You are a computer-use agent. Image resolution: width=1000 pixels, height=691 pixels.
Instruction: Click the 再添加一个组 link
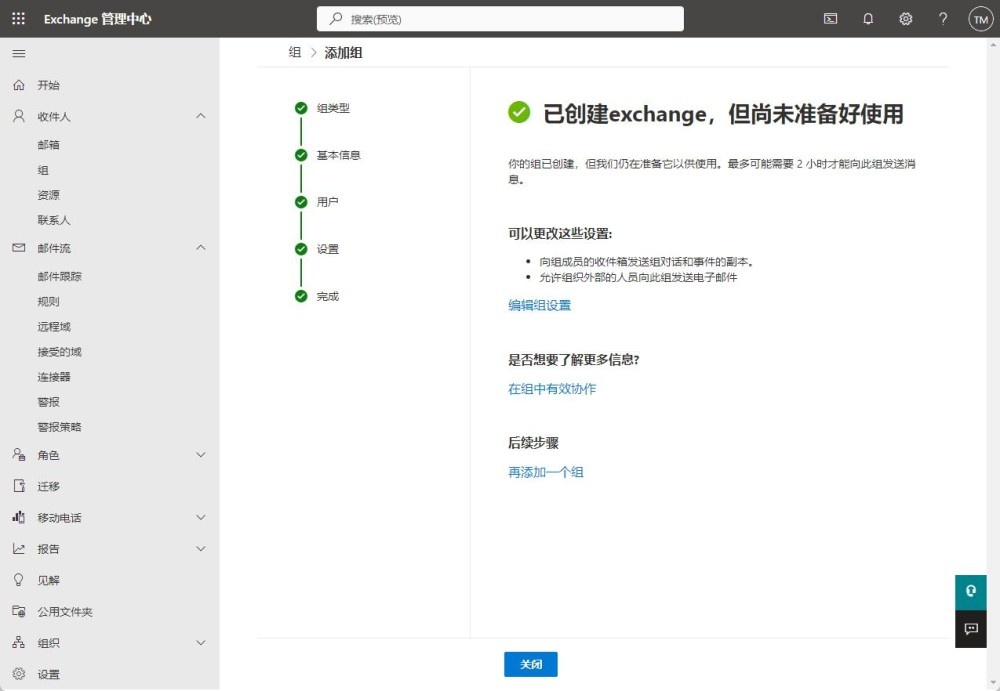pyautogui.click(x=545, y=472)
